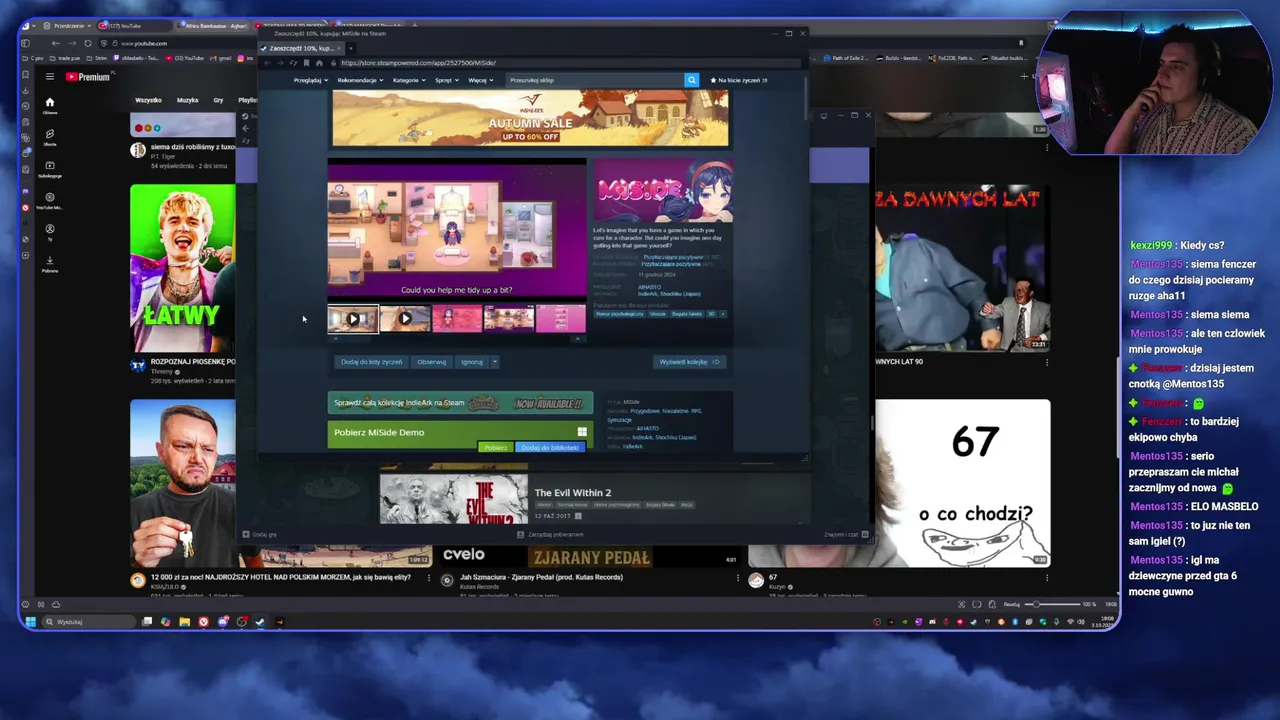1280x720 pixels.
Task: Click the Steam store URL address field
Action: pos(570,63)
